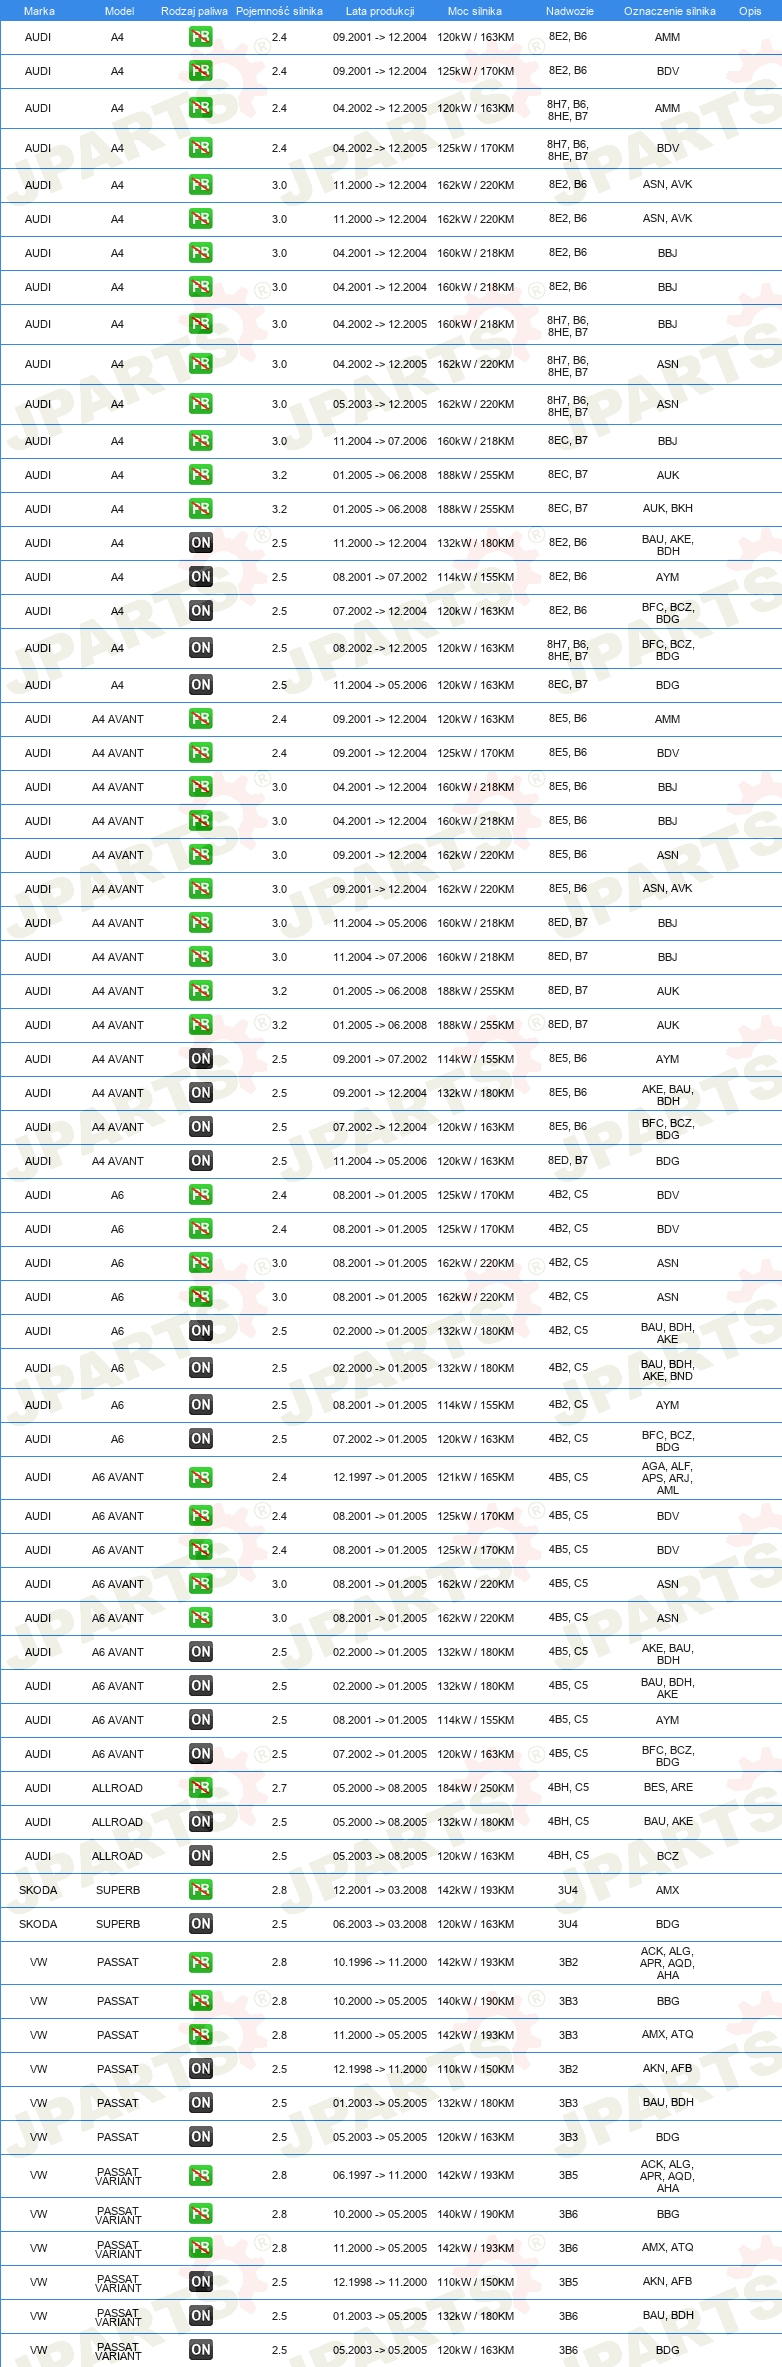Click the Nadwozie column header

tap(570, 11)
